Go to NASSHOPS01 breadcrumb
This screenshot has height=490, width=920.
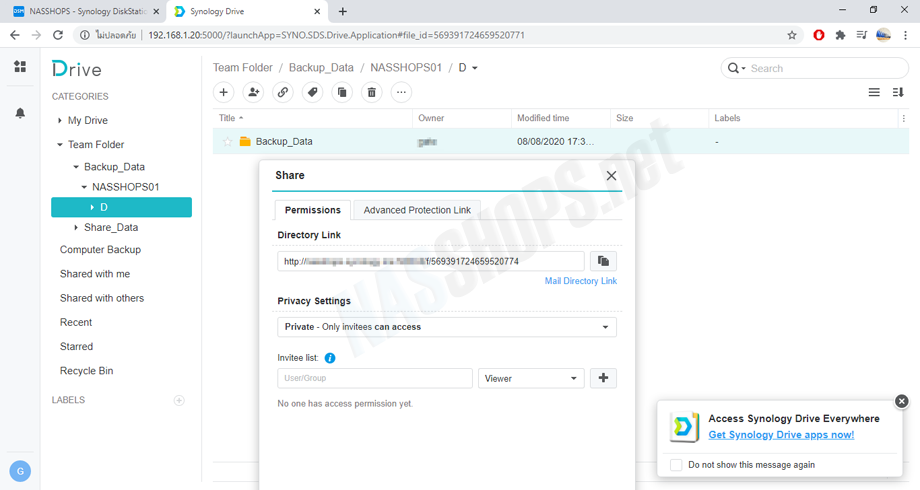tap(406, 67)
